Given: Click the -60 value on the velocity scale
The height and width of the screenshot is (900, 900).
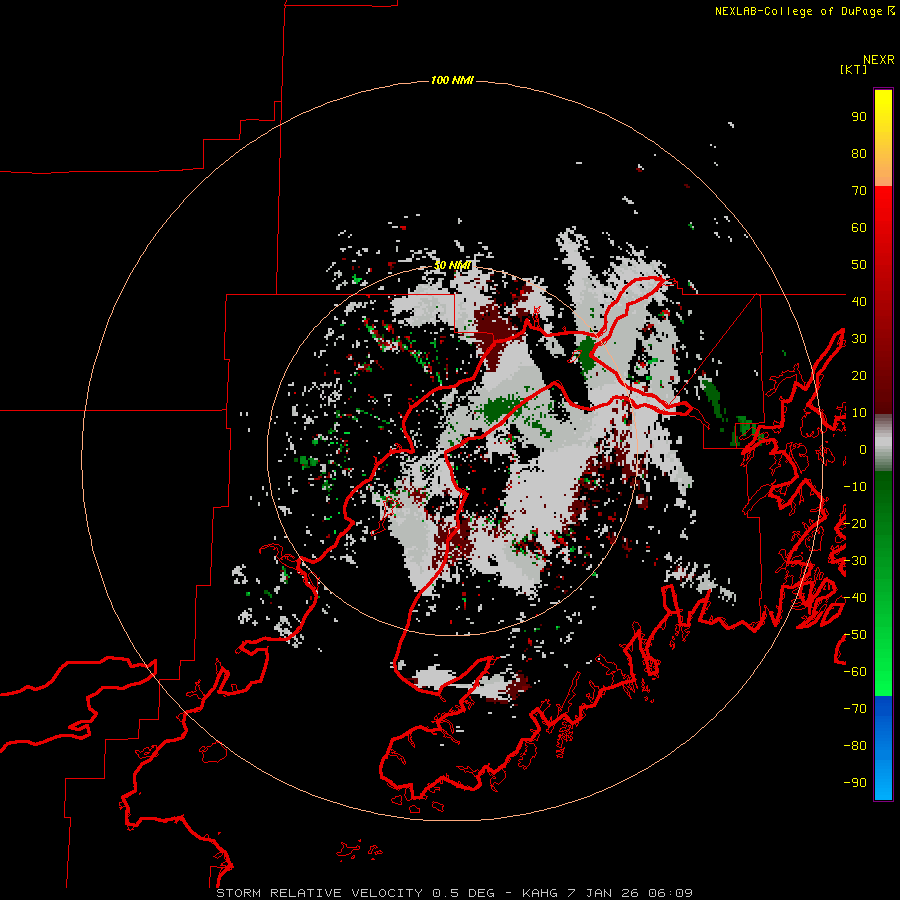Looking at the screenshot, I should pos(855,672).
